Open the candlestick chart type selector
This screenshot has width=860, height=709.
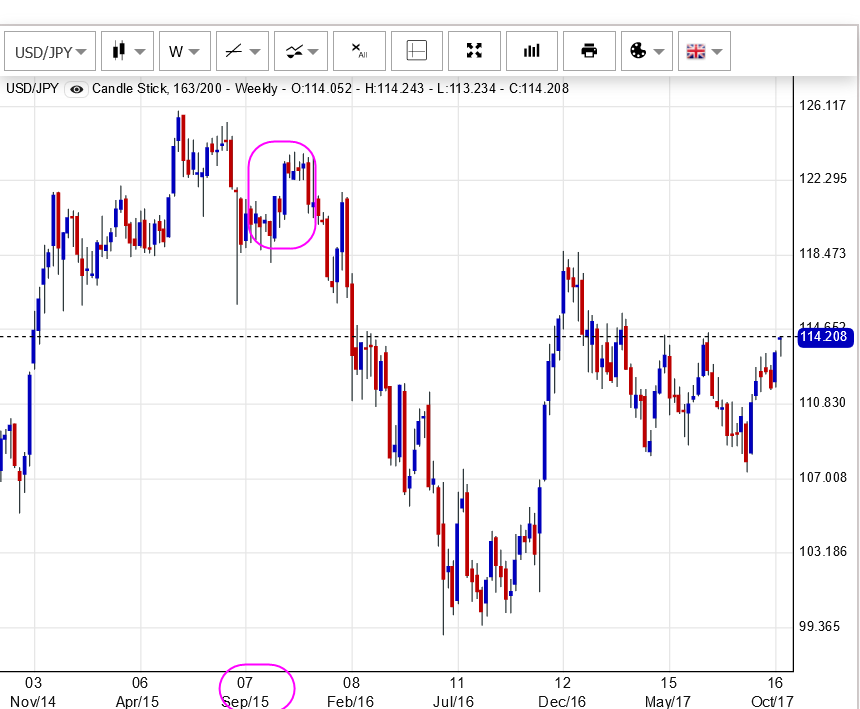coord(127,51)
